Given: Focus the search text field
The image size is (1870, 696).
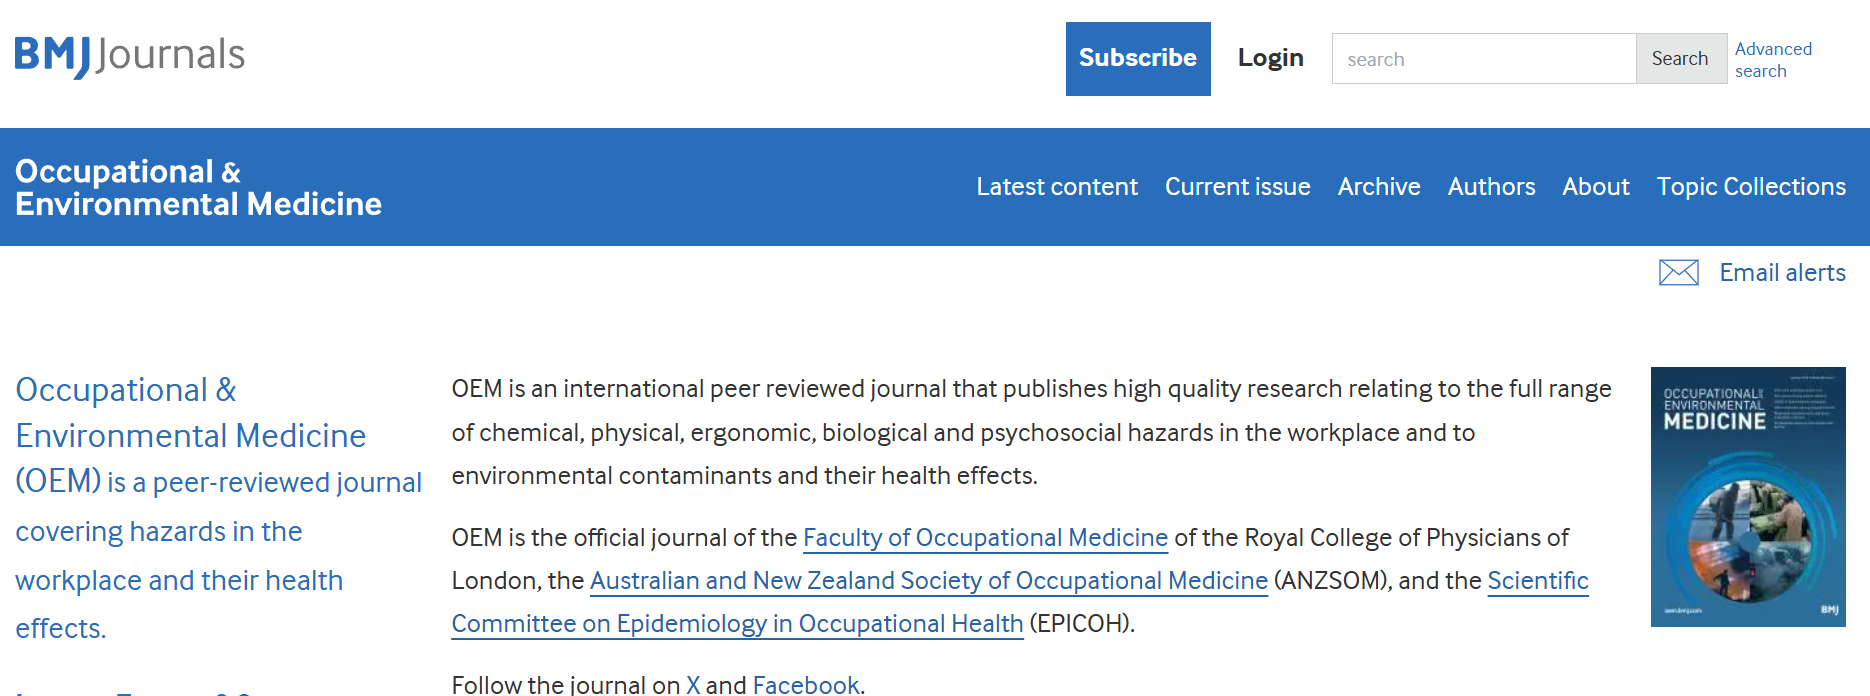Looking at the screenshot, I should [x=1484, y=59].
